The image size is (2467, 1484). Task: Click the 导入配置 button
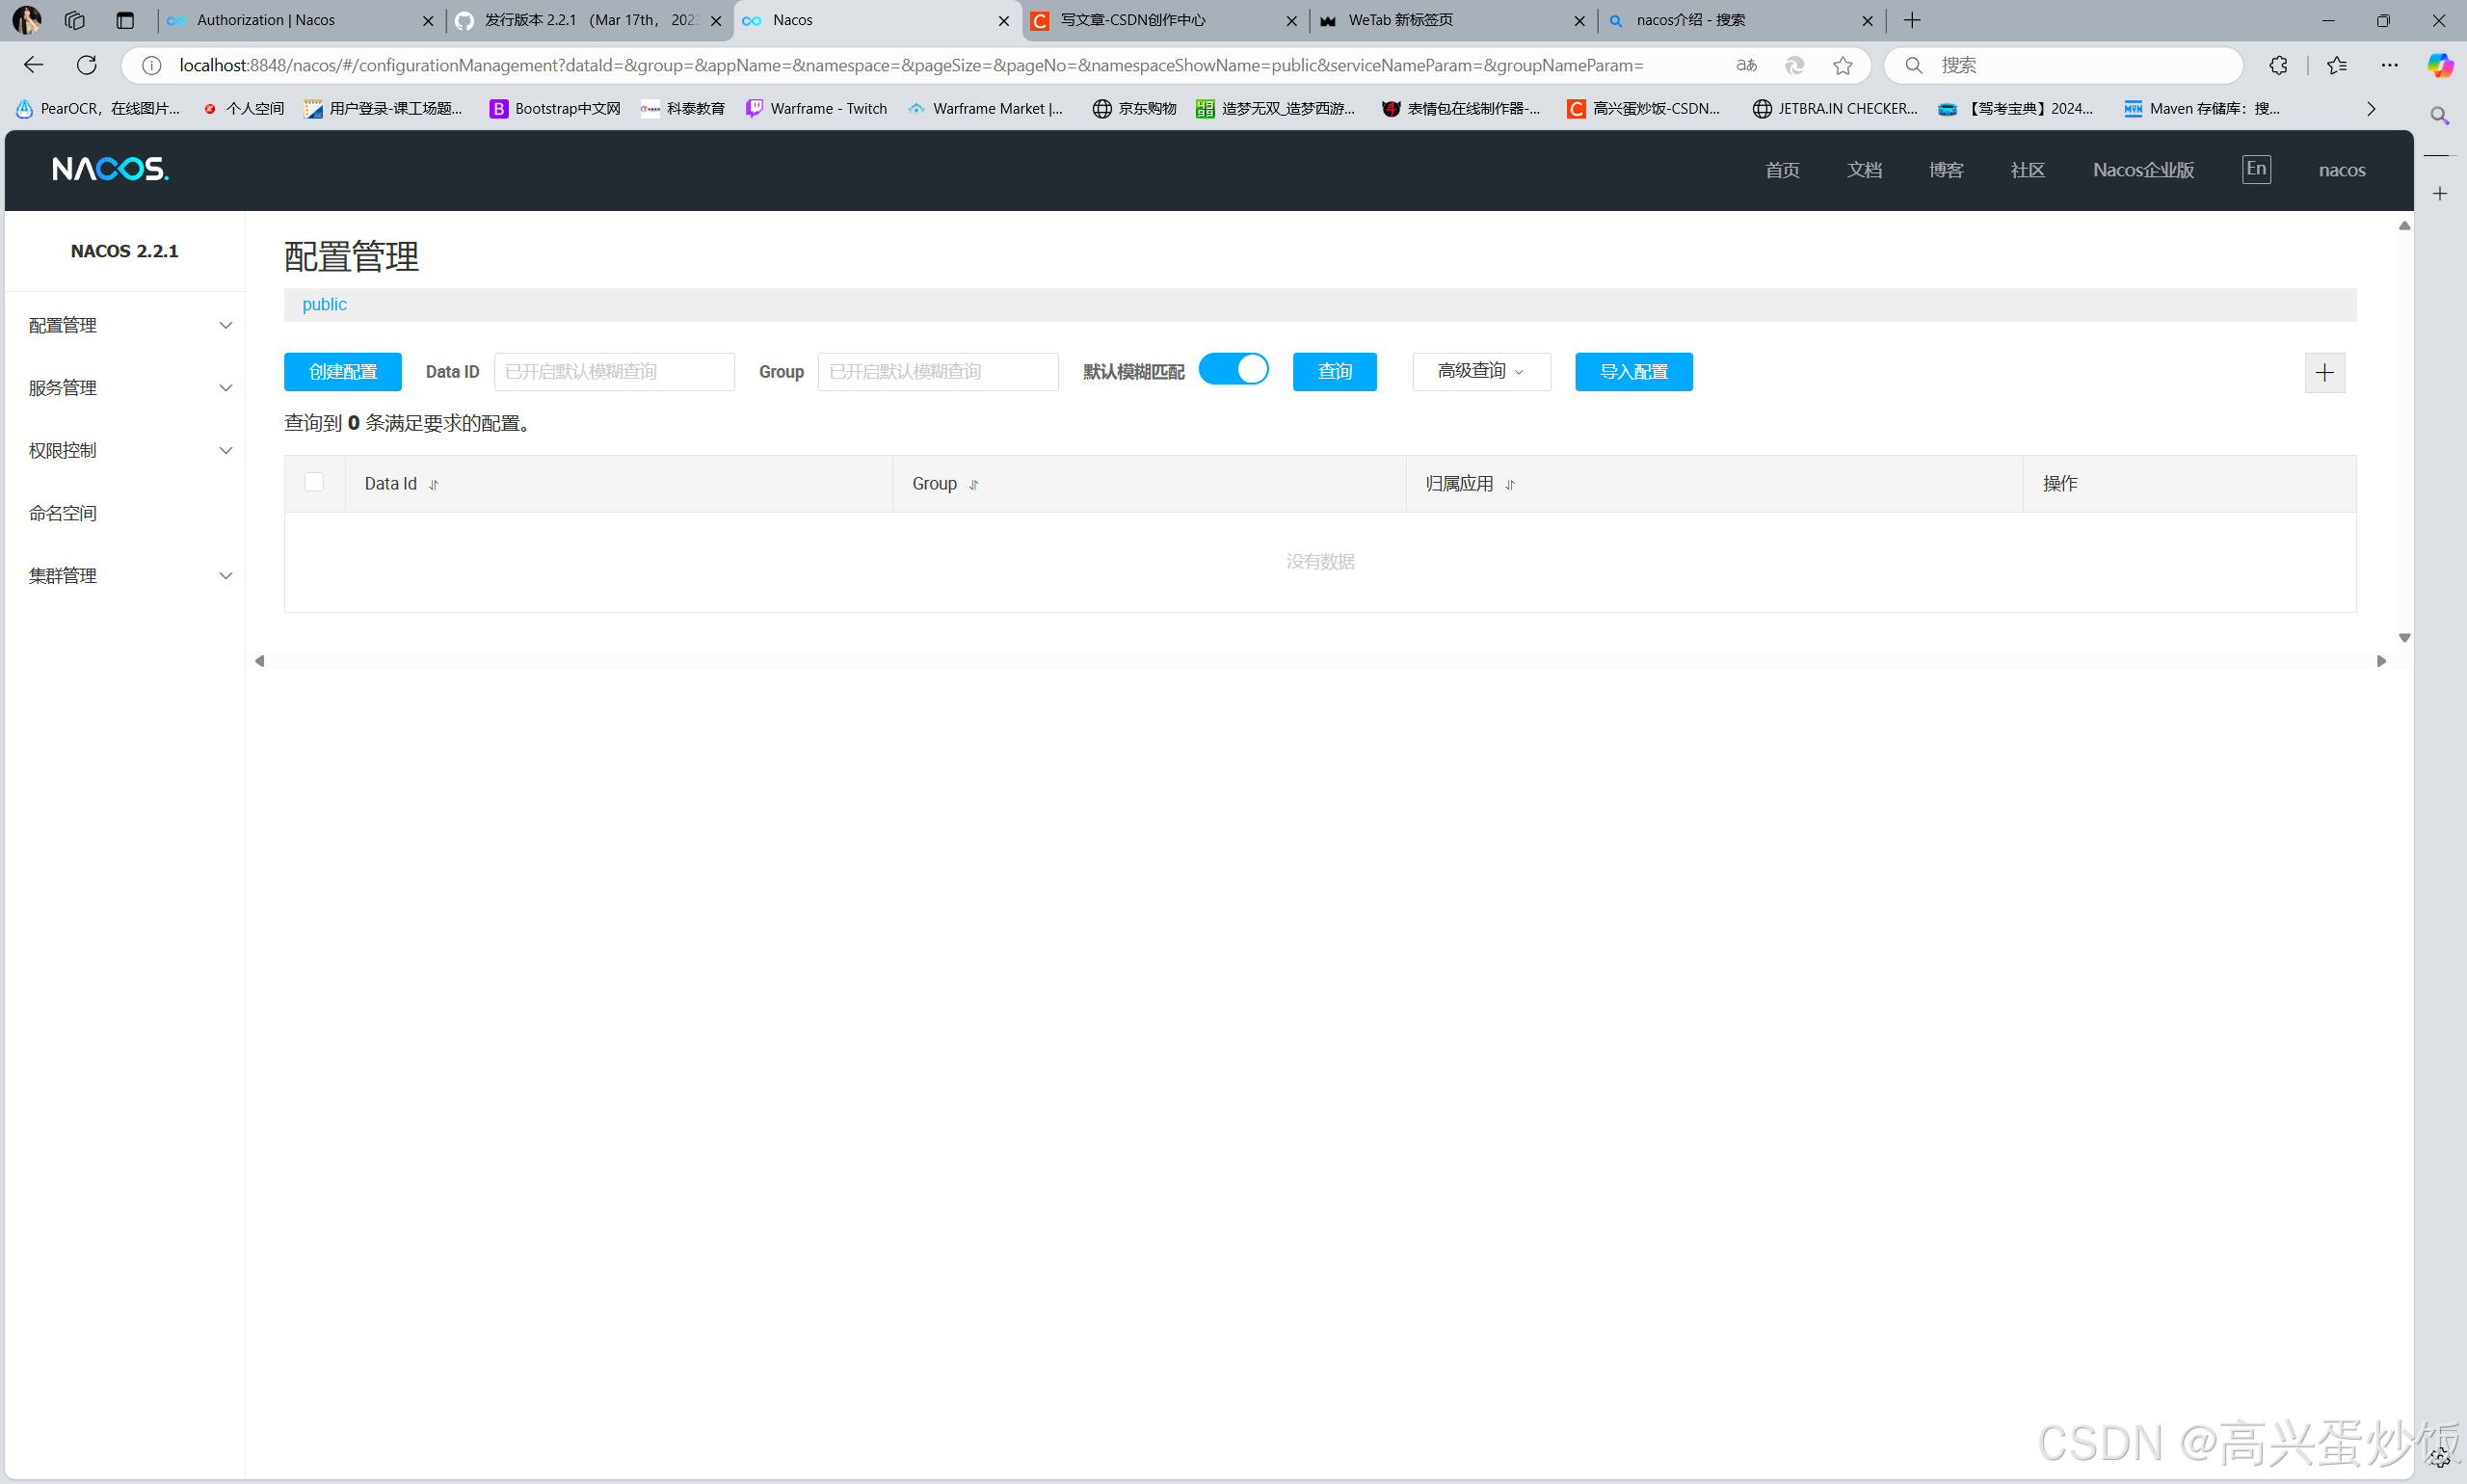coord(1633,372)
